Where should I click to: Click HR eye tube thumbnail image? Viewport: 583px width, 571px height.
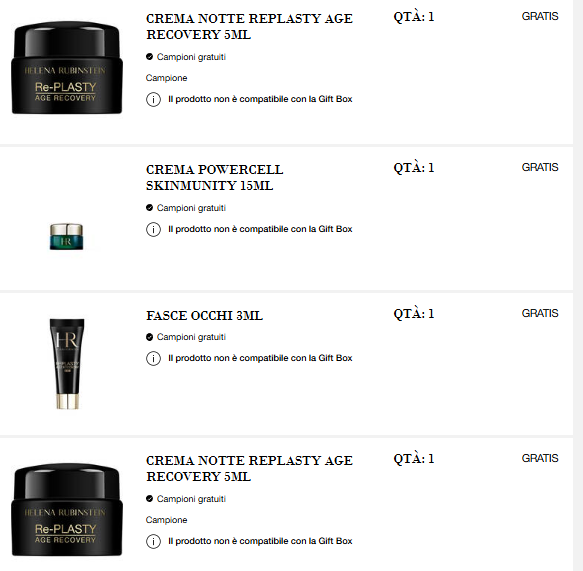click(67, 364)
